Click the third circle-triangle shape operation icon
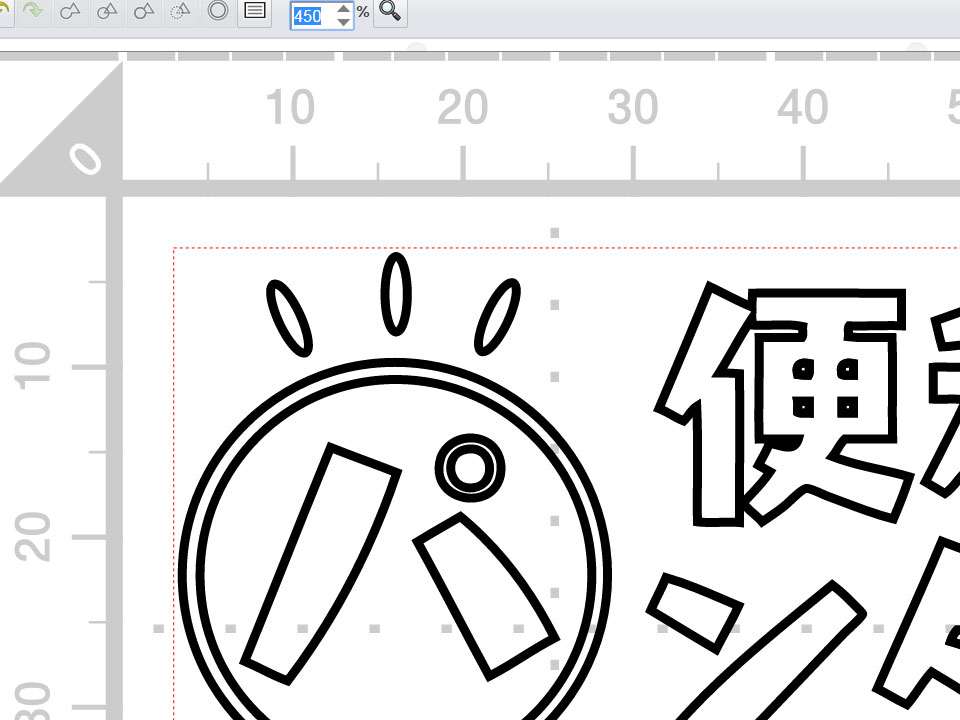This screenshot has width=960, height=720. 144,11
